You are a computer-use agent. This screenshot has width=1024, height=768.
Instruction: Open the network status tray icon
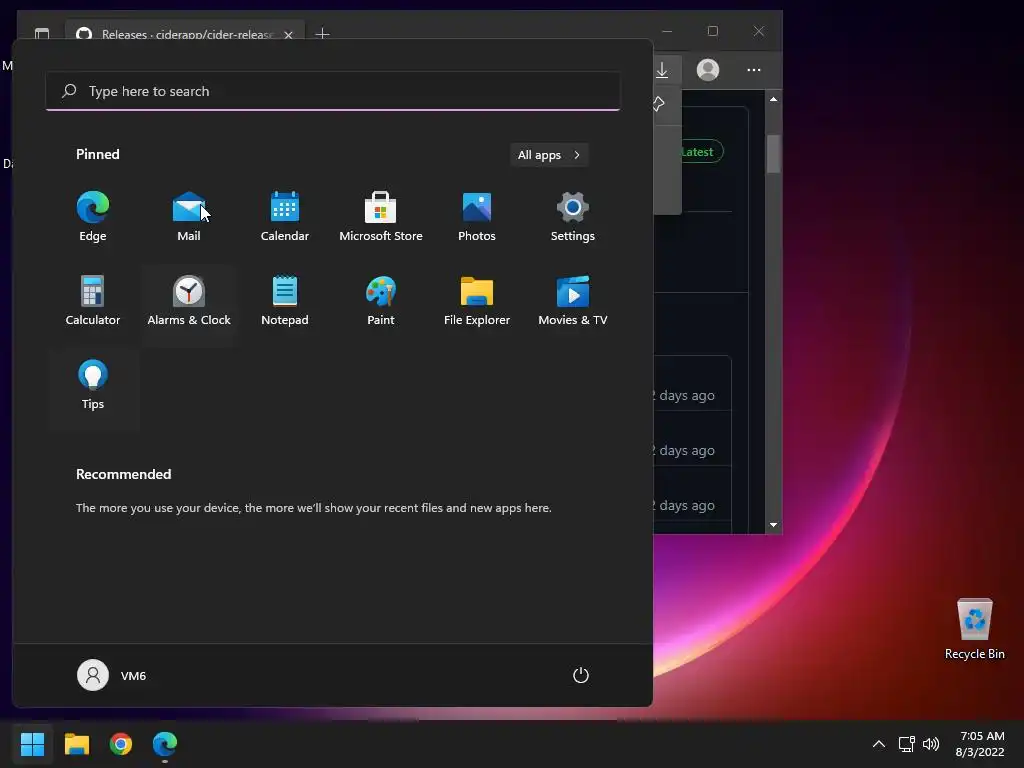point(906,744)
